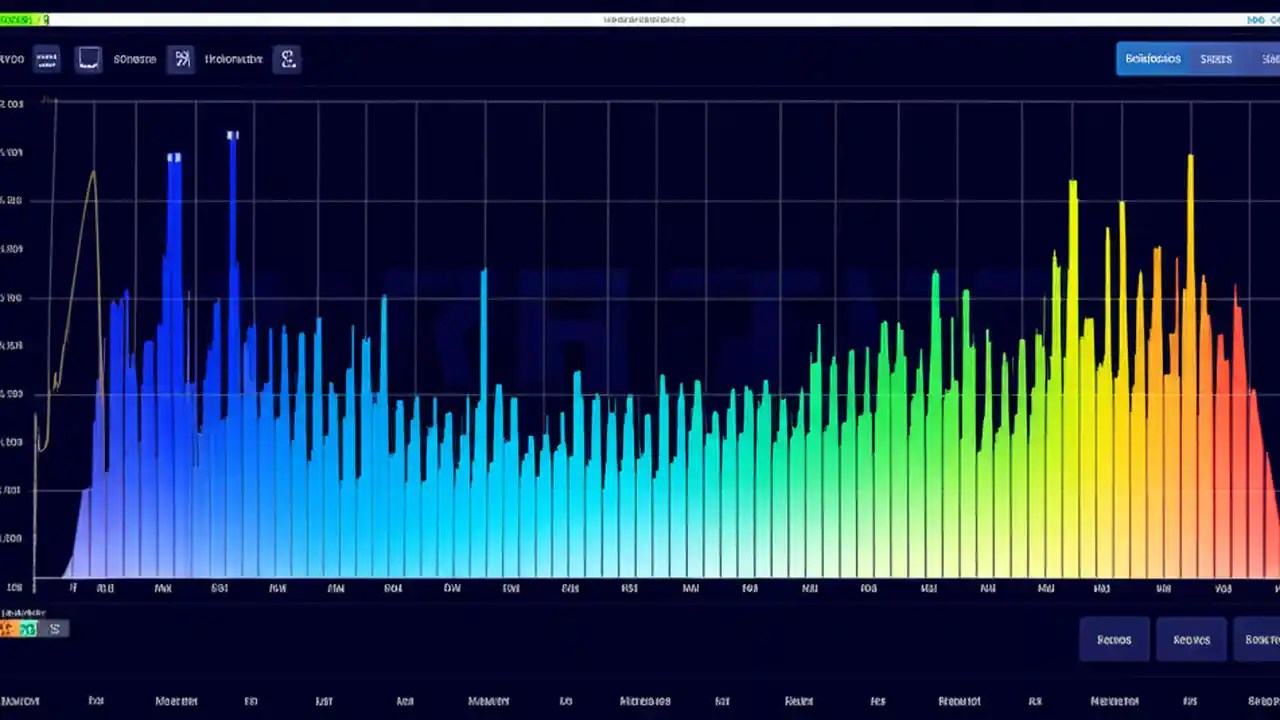This screenshot has height=720, width=1280.
Task: Select the keyboard display icon in the toolbar
Action: (x=47, y=58)
